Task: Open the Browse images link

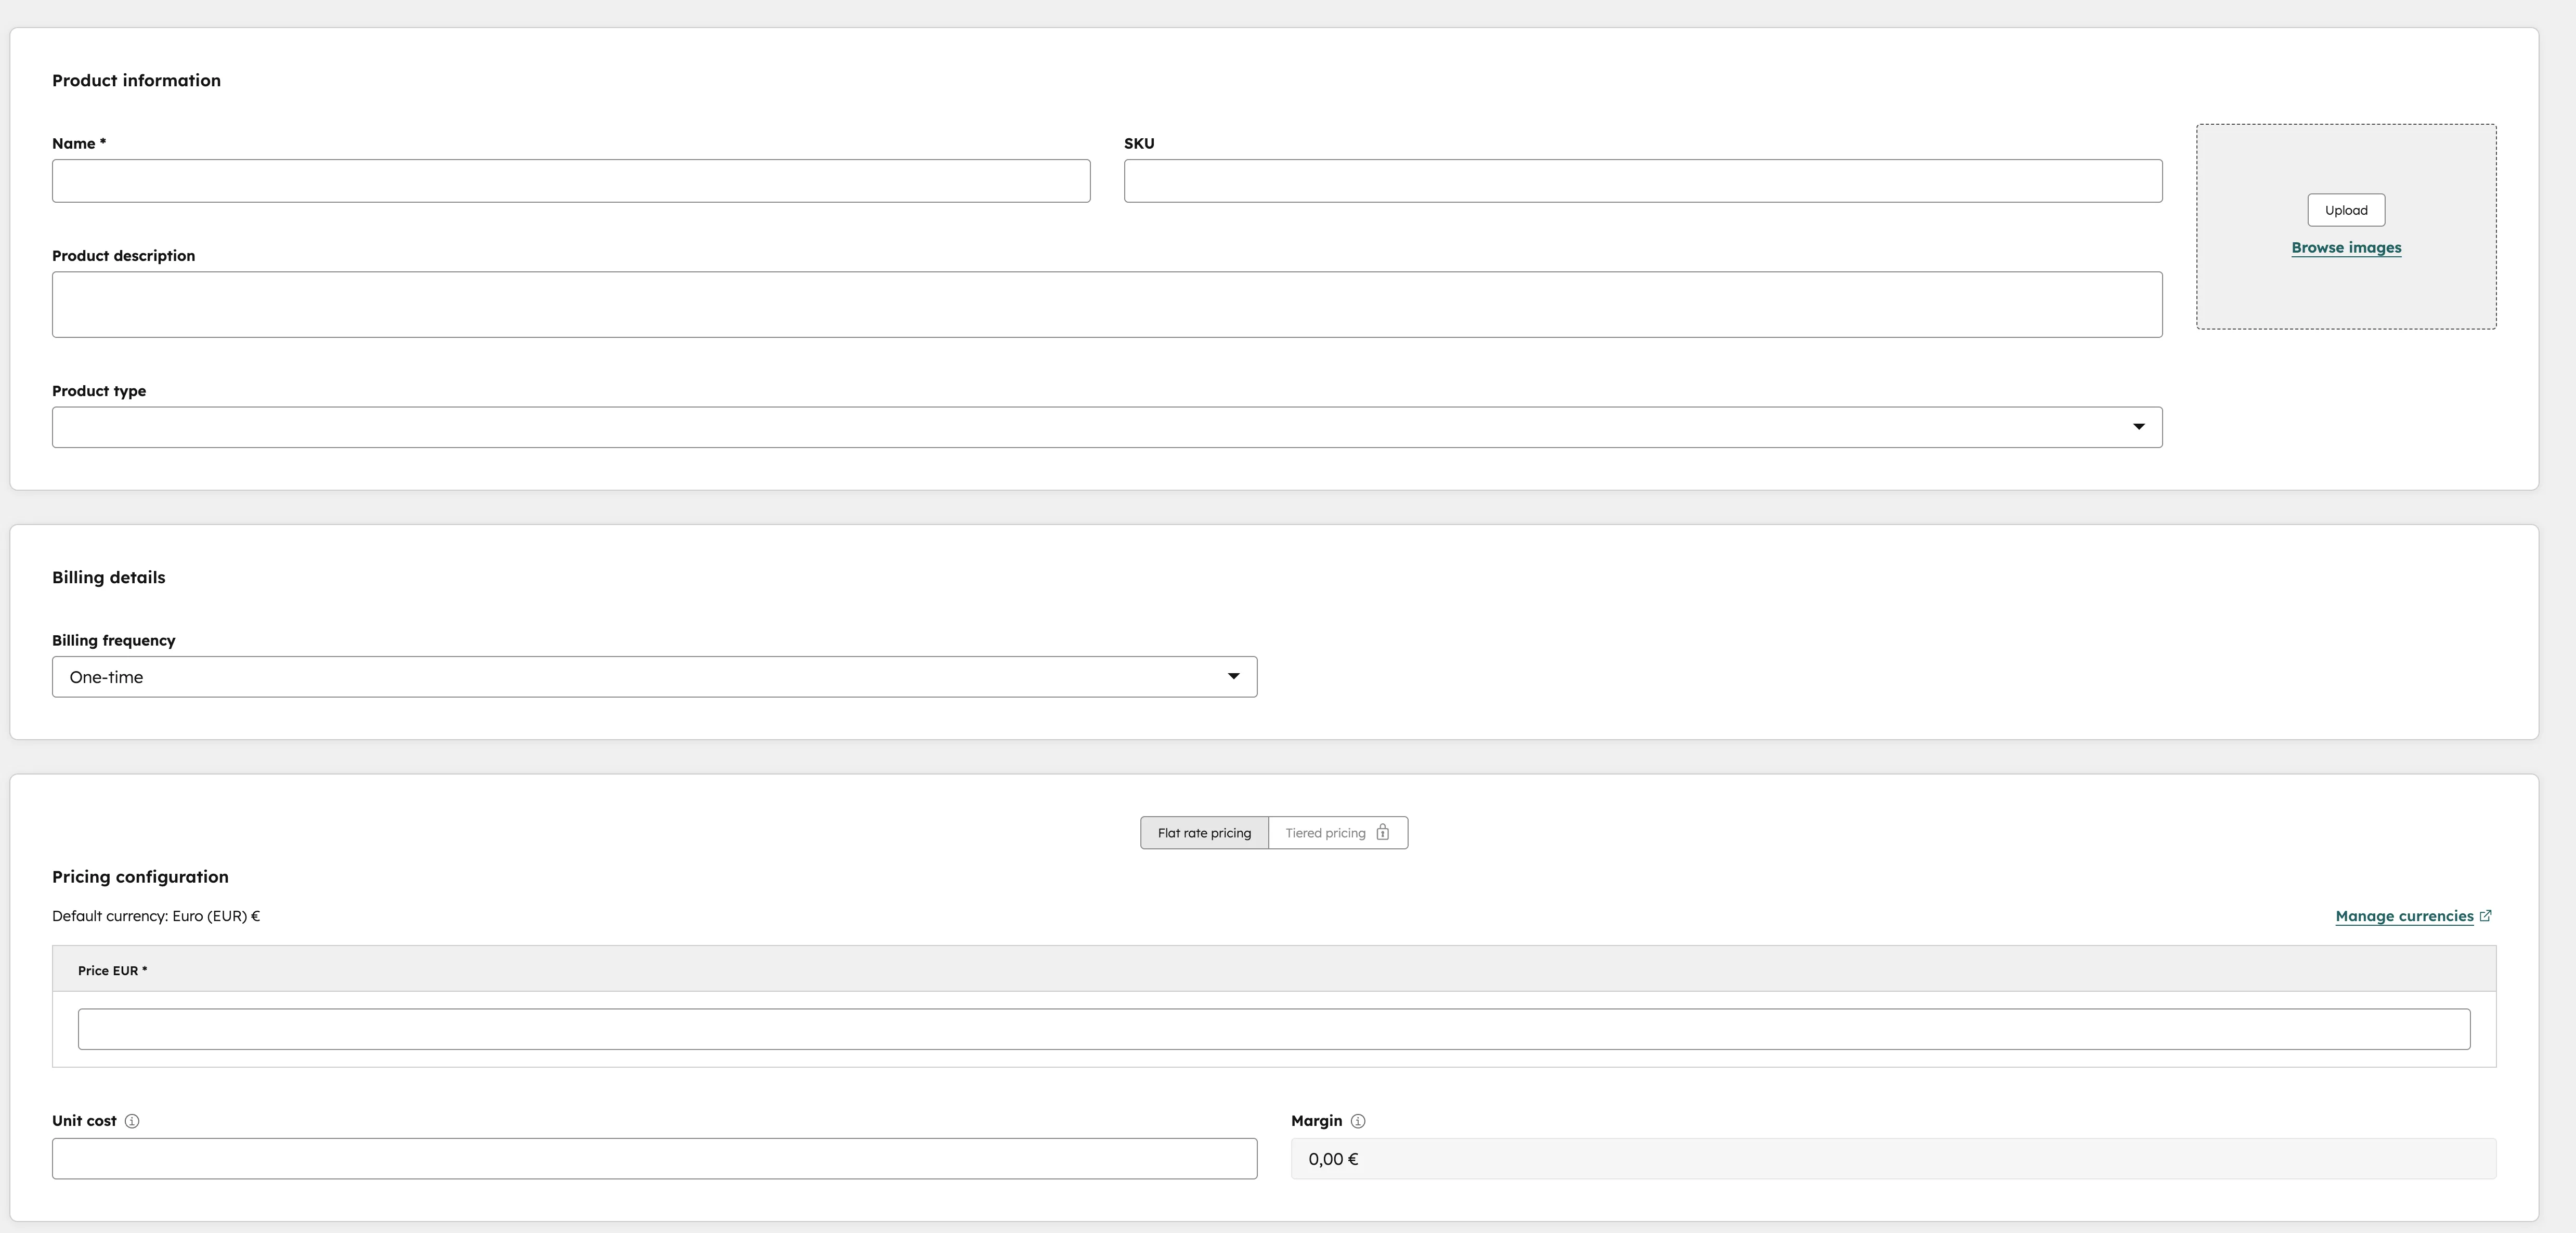Action: [x=2346, y=247]
